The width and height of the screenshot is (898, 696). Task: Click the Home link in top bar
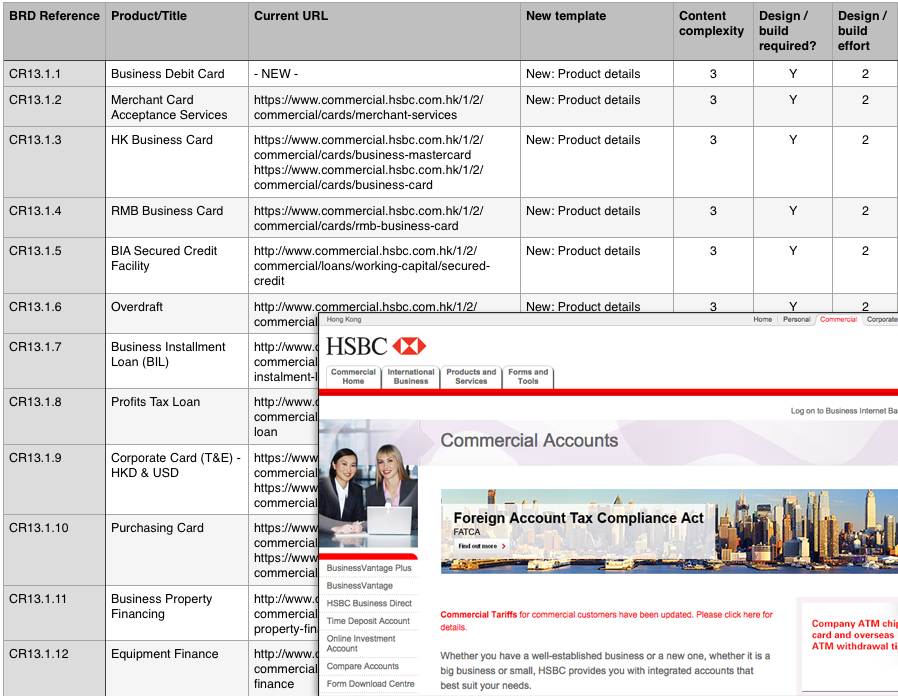[x=762, y=319]
